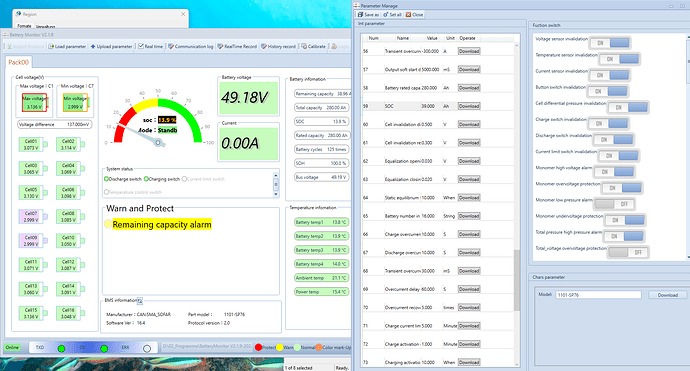Toggle Temperature sensor invalidation switch
Viewport: 690px width, 371px height.
(x=620, y=59)
